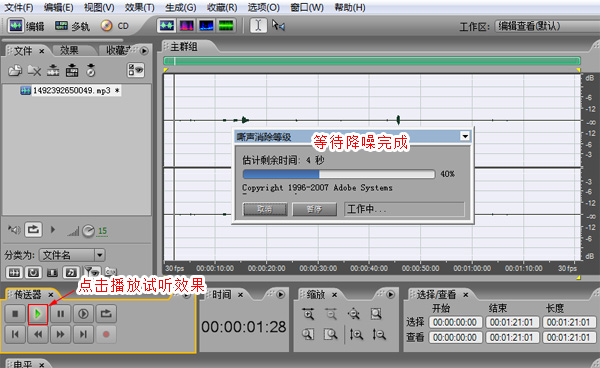Screen dimensions: 600x368
Task: Click the 暂停 pause button in progress dialog
Action: [x=314, y=209]
